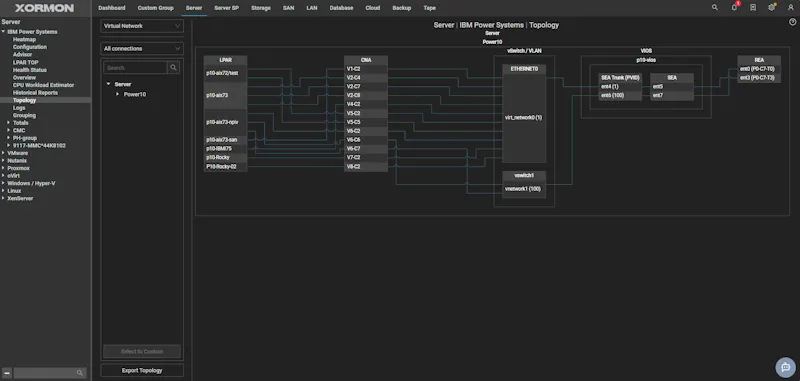Switch to the Storage tab
Screen dimensions: 800x381
click(261, 8)
